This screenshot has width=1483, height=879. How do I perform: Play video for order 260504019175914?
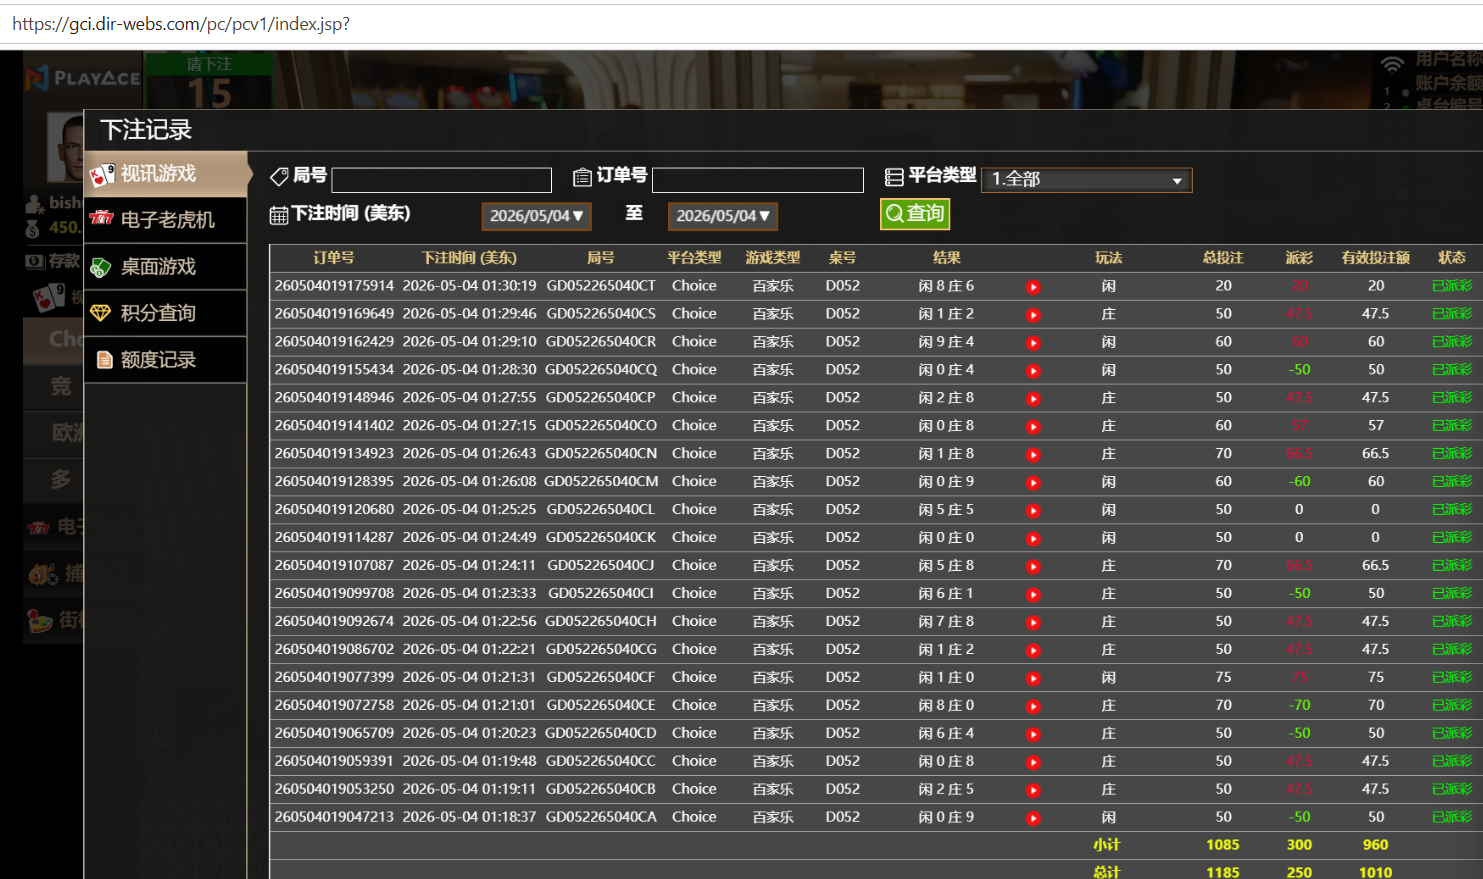[1033, 287]
